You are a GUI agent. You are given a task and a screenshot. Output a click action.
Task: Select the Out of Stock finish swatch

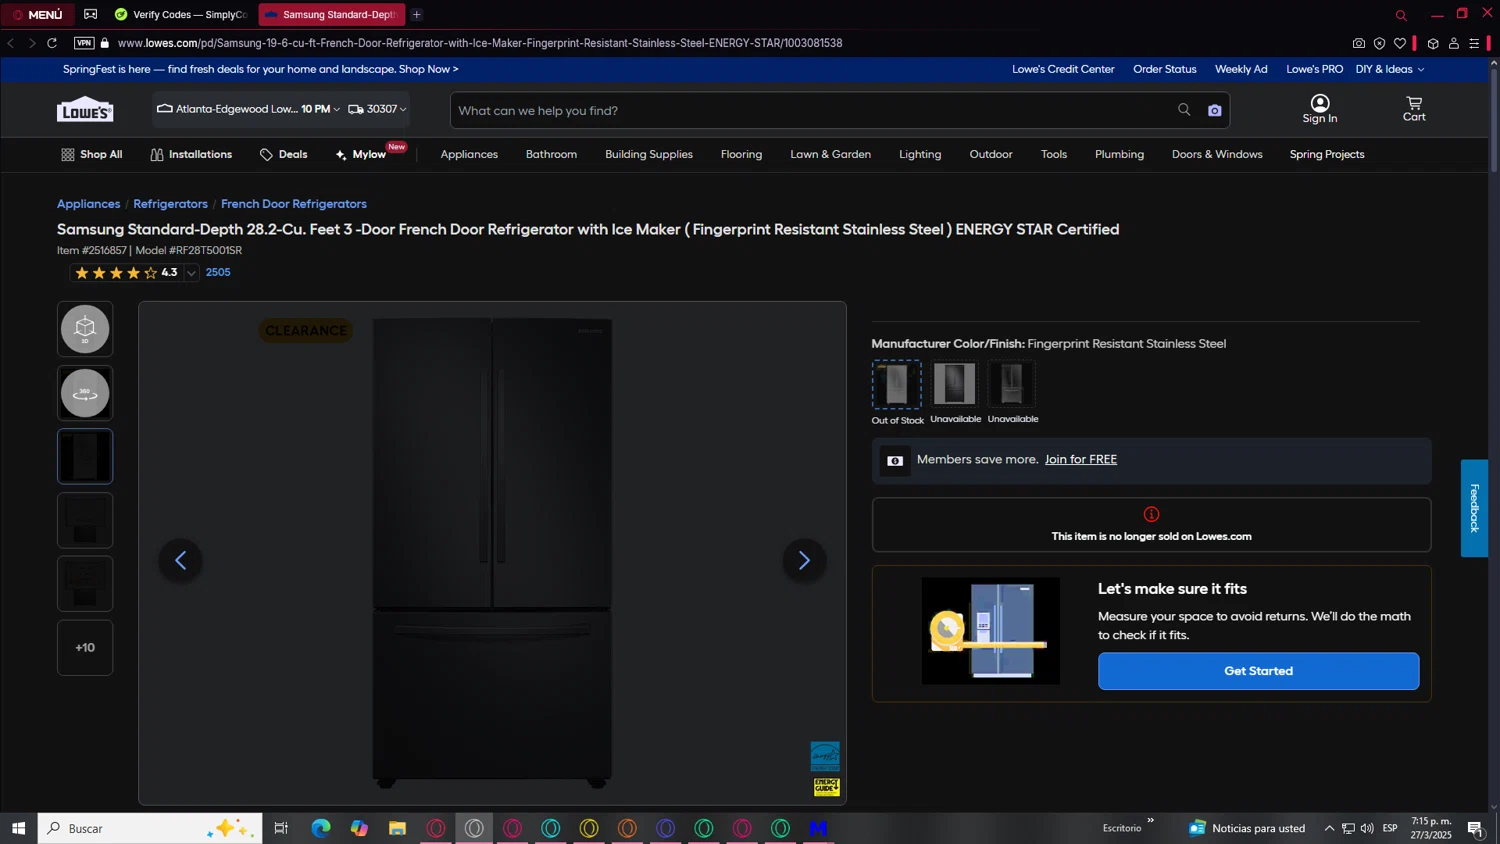point(896,384)
